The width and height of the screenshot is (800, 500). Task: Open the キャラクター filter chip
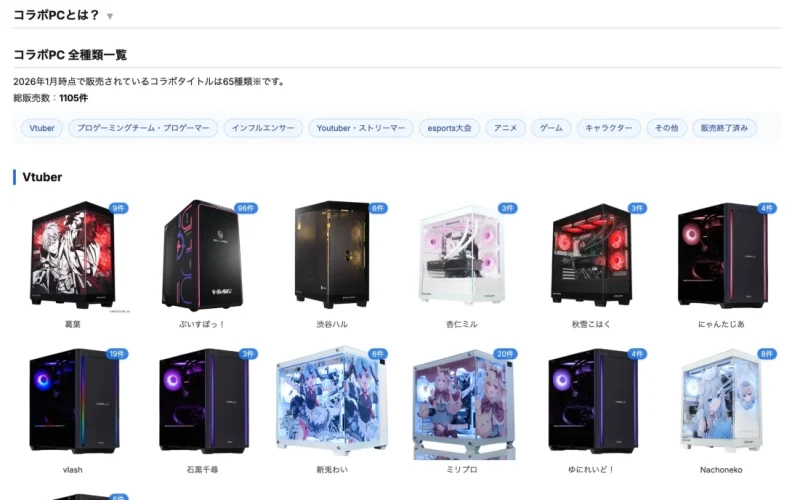click(x=609, y=128)
